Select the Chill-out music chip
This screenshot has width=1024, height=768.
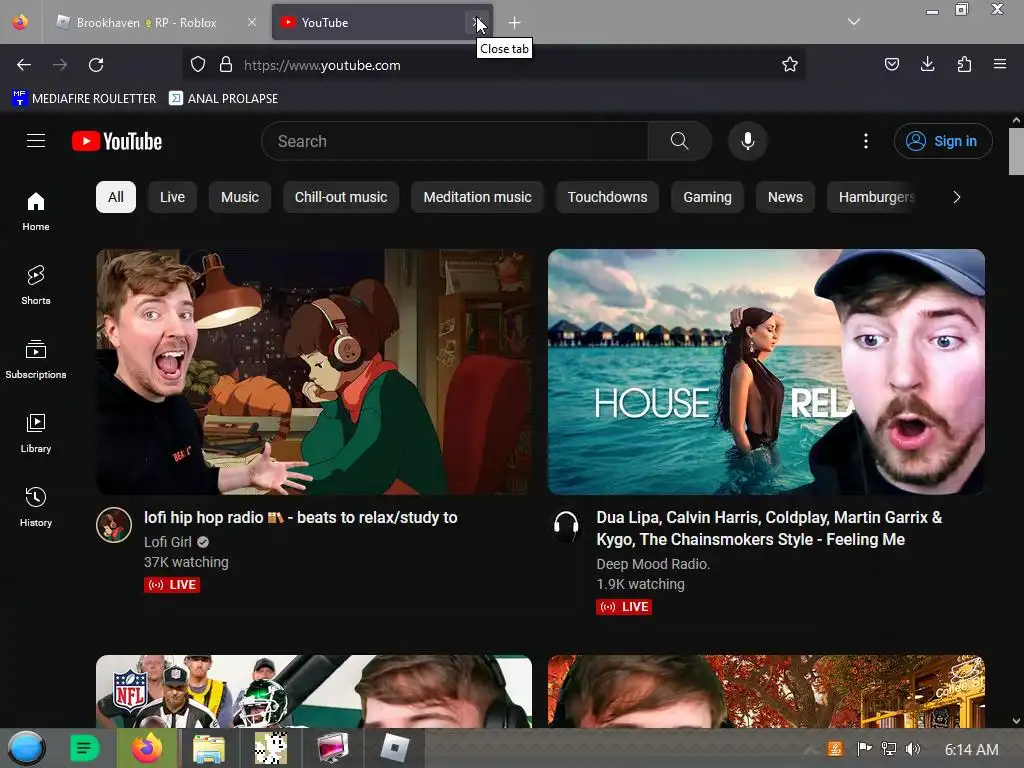tap(341, 197)
